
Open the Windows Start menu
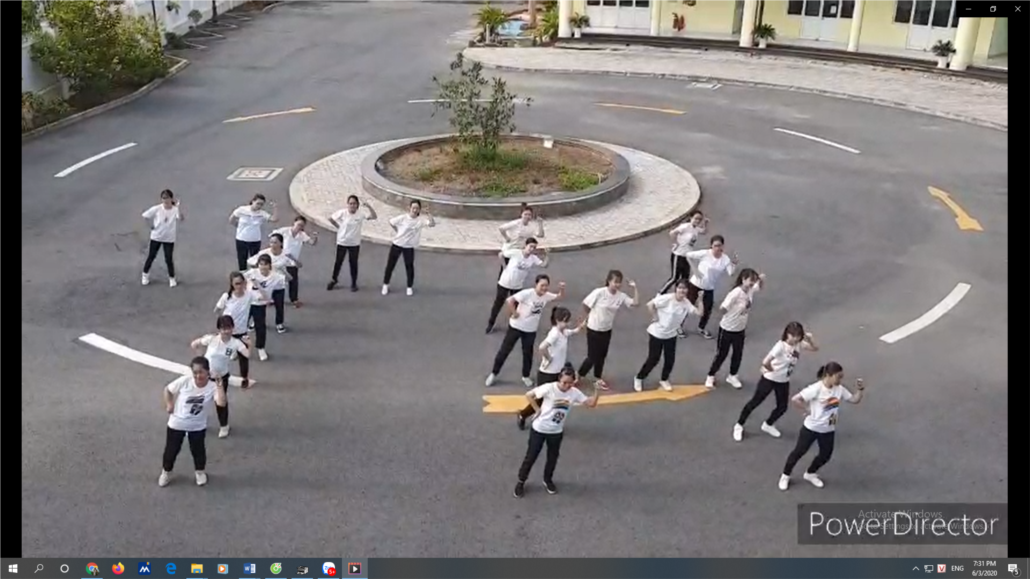point(12,568)
